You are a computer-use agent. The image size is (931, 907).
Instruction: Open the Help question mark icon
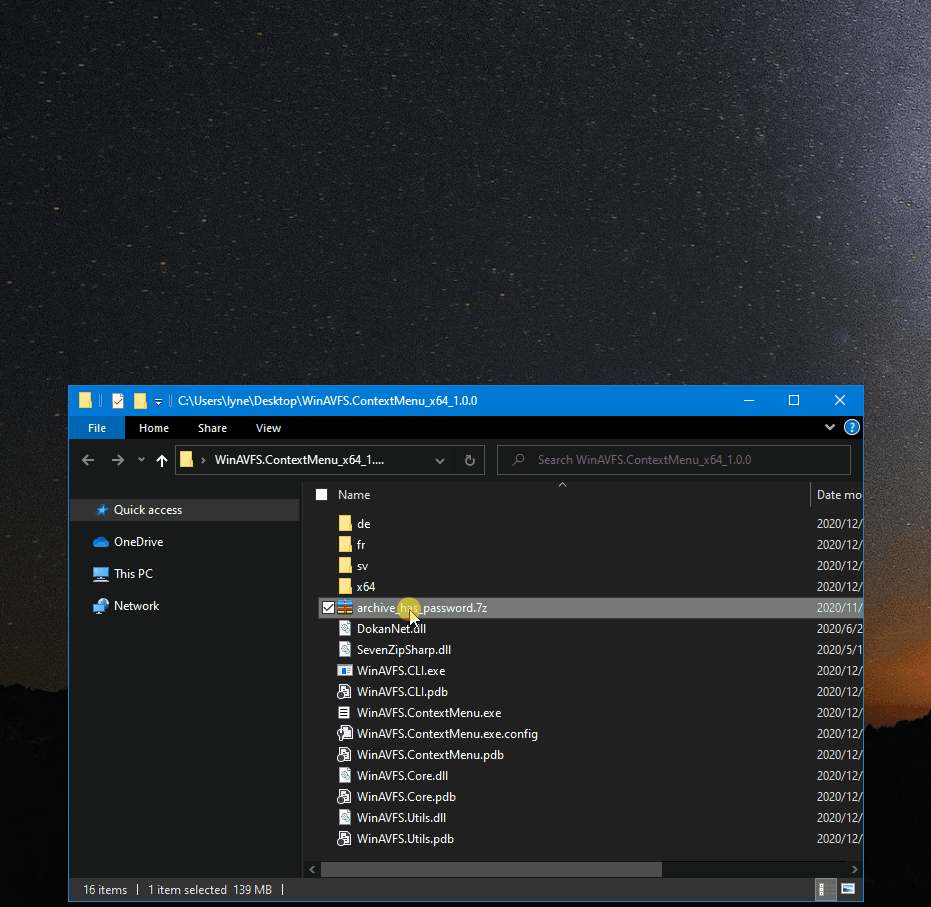coord(851,427)
